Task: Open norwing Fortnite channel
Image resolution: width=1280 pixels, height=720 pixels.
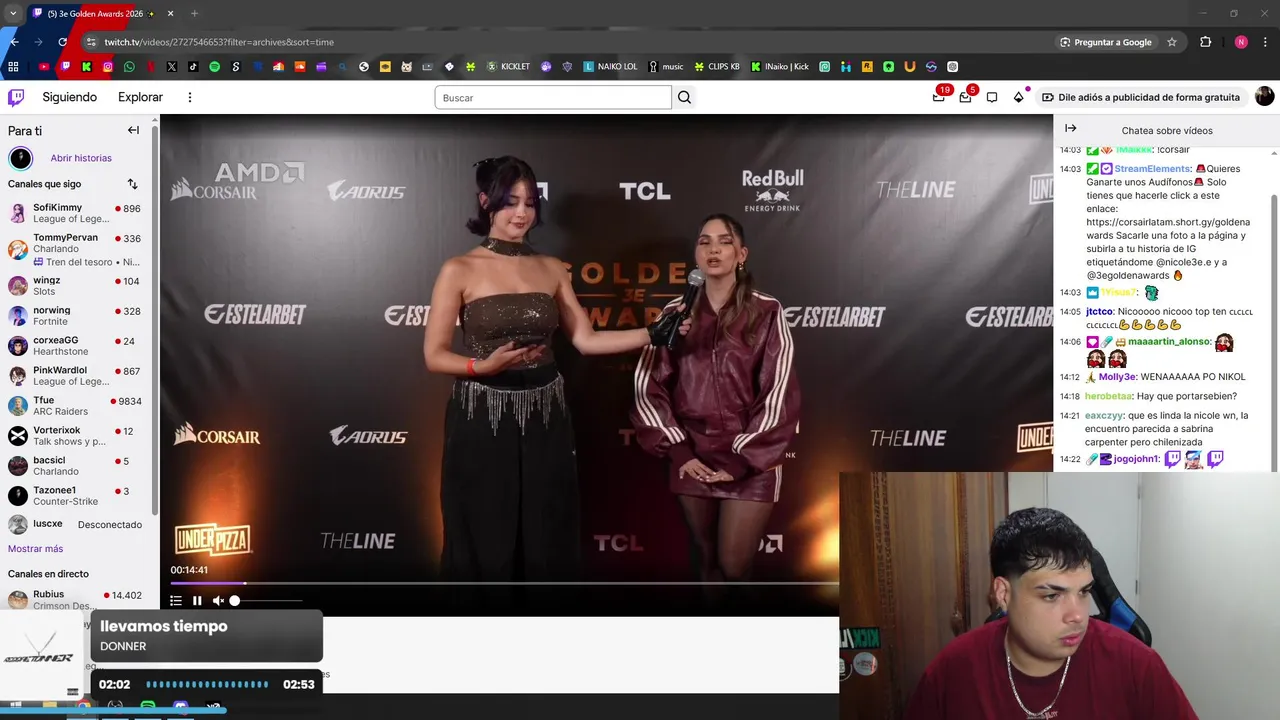Action: pyautogui.click(x=75, y=316)
